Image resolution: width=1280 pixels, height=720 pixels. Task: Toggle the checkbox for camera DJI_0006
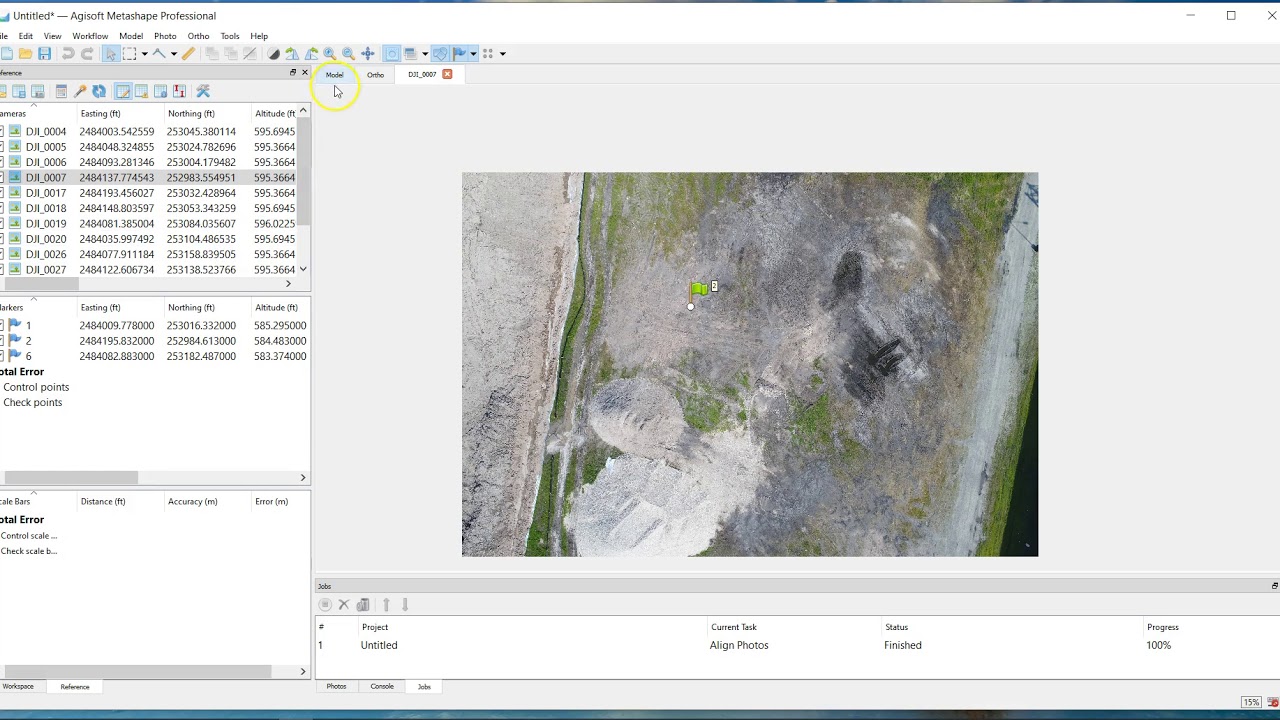(x=1, y=162)
